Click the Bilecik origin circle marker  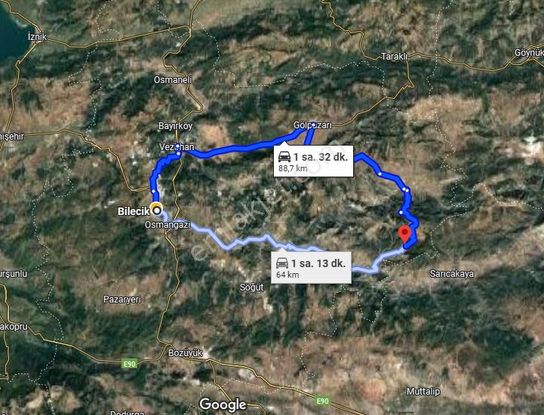pyautogui.click(x=157, y=210)
